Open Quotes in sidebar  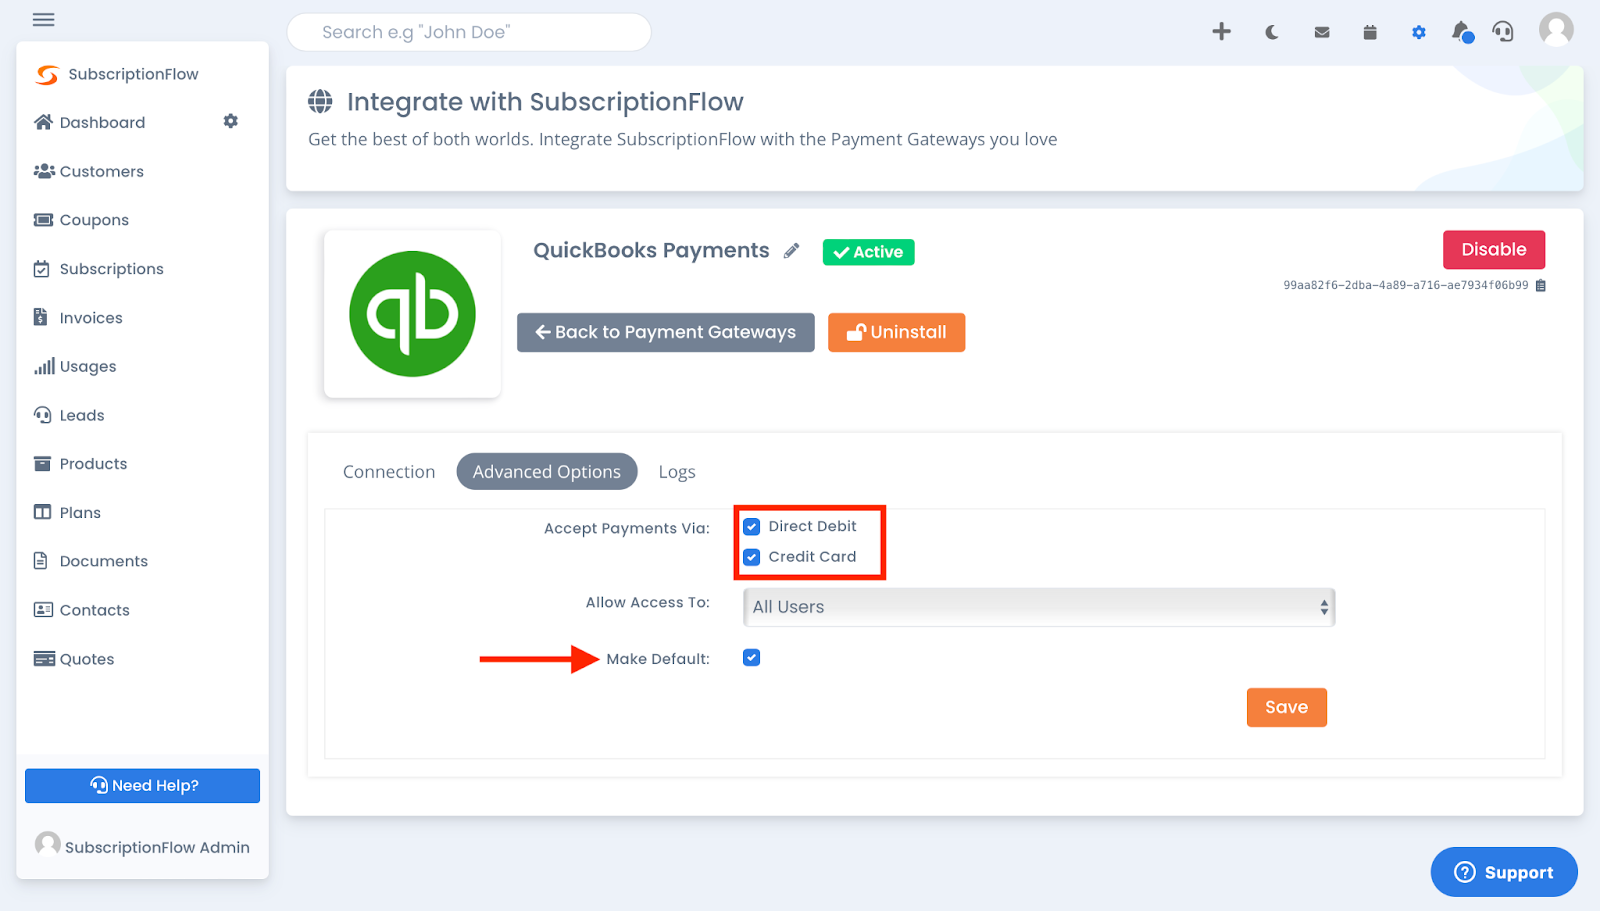click(74, 659)
